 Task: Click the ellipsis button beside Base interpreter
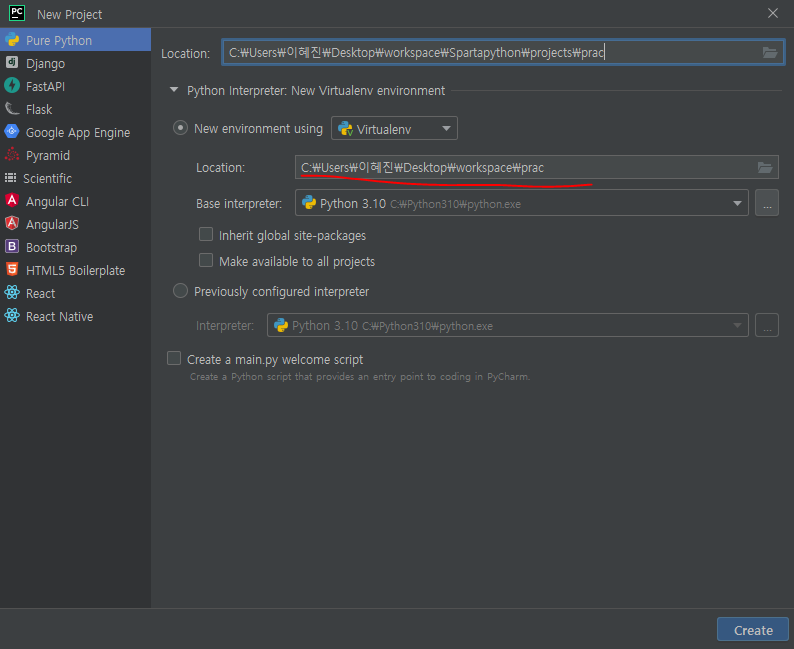point(767,203)
